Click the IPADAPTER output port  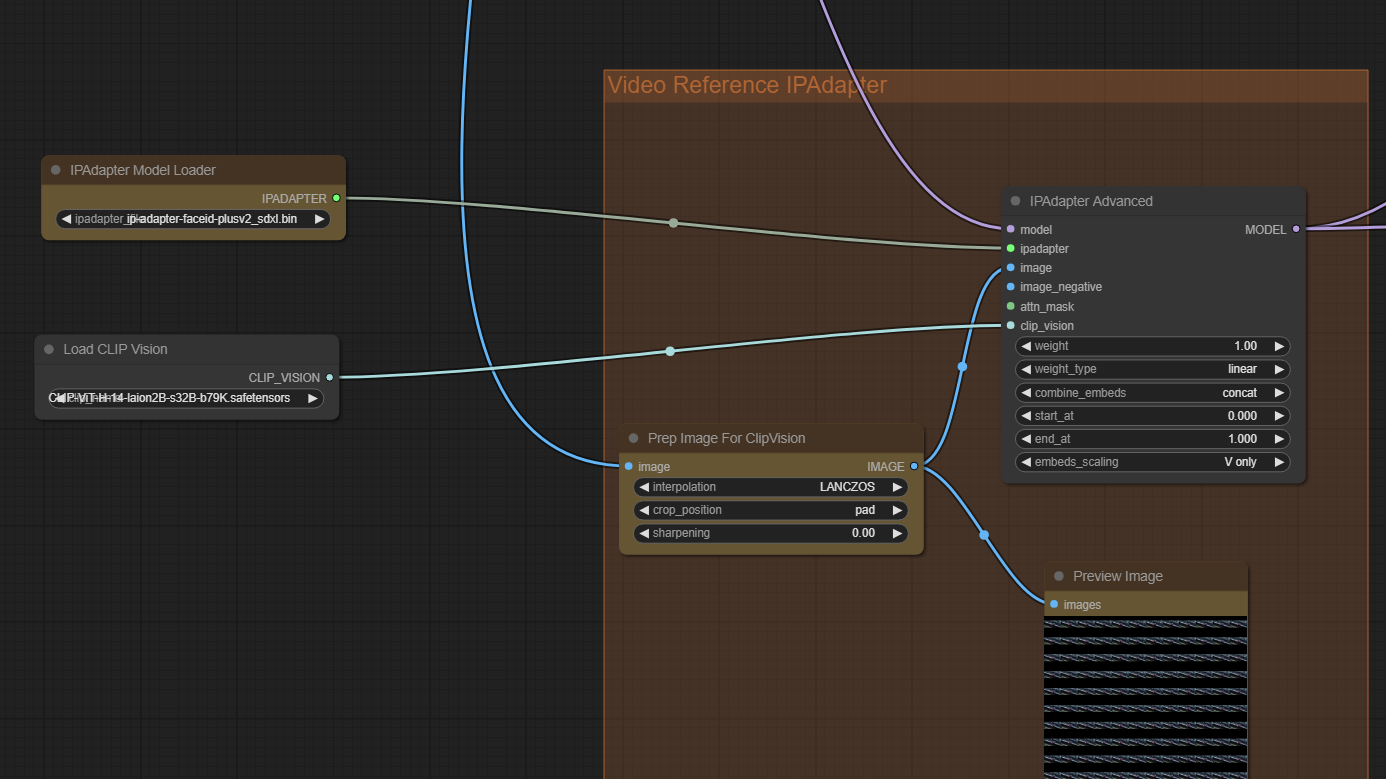point(336,198)
